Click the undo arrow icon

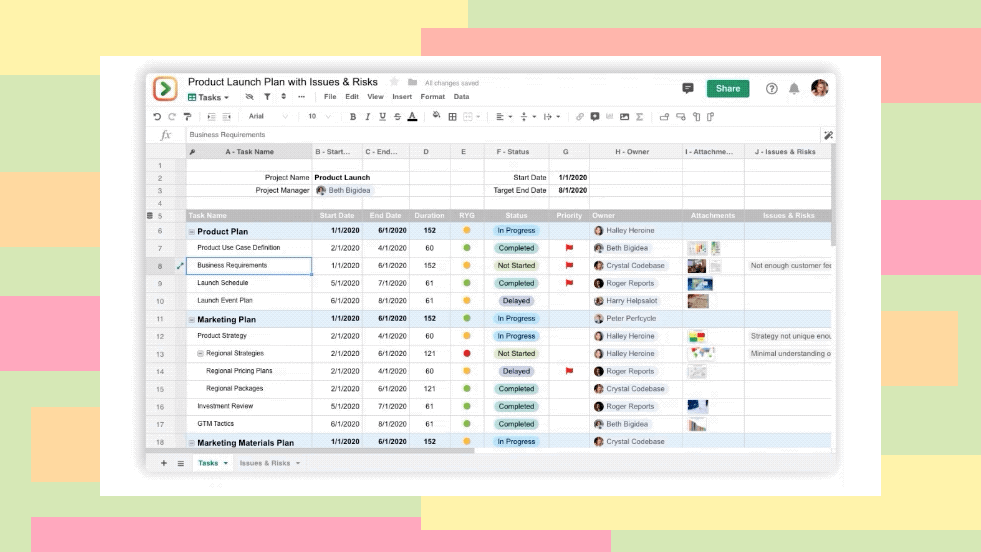point(157,117)
